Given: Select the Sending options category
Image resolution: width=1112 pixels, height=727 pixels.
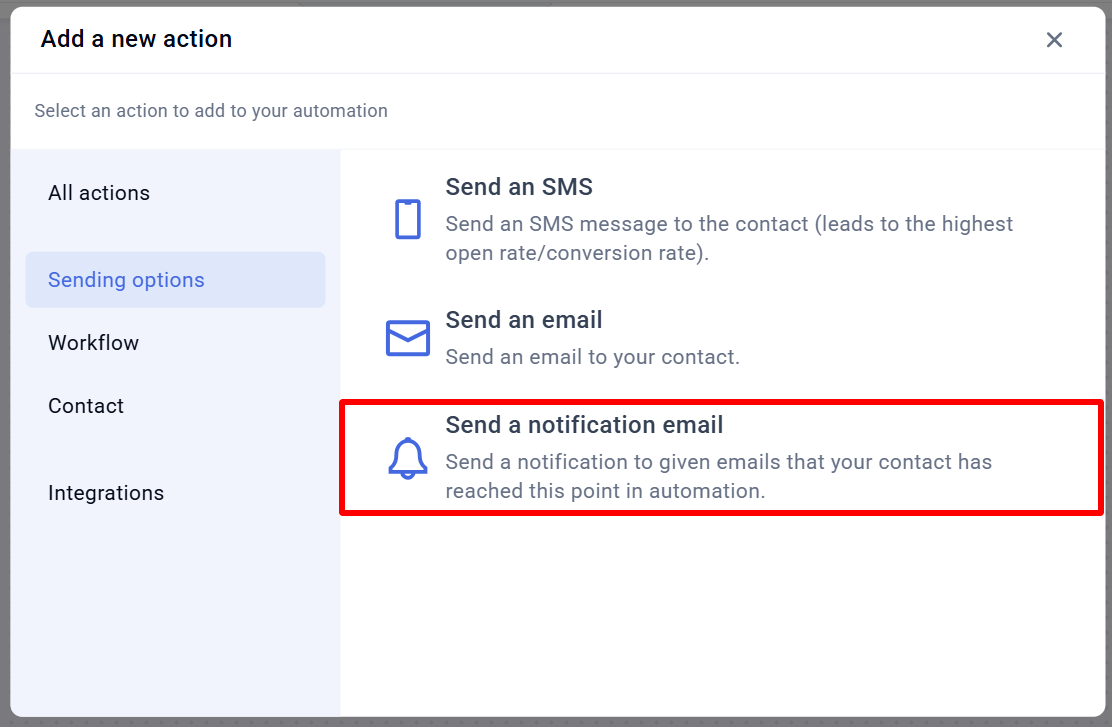Looking at the screenshot, I should [175, 279].
